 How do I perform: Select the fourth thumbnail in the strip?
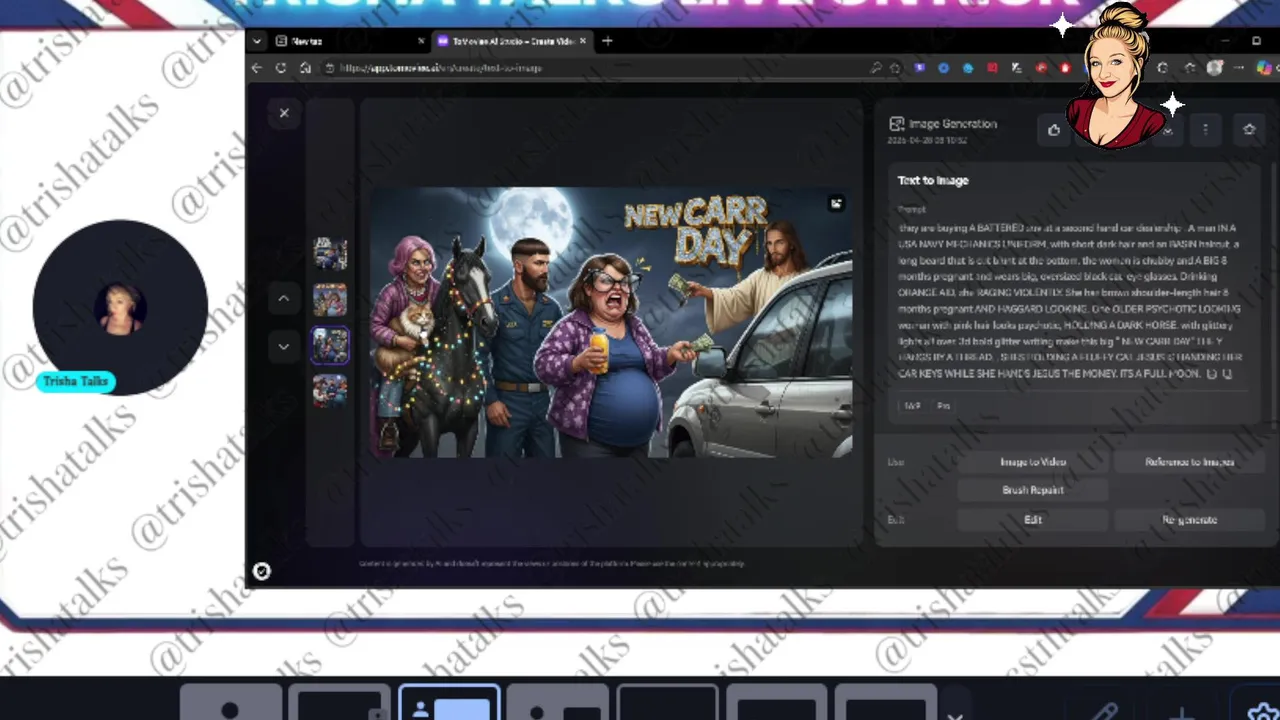[330, 390]
